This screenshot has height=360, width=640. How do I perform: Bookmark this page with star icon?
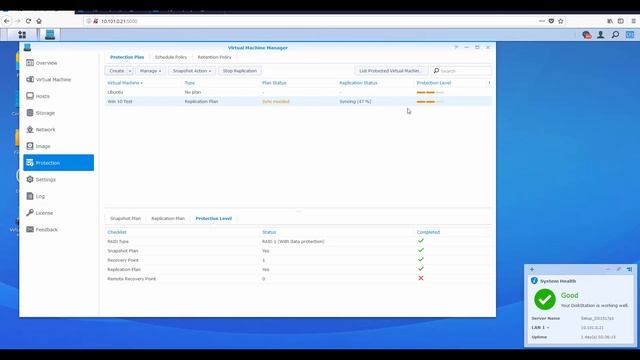[x=561, y=21]
